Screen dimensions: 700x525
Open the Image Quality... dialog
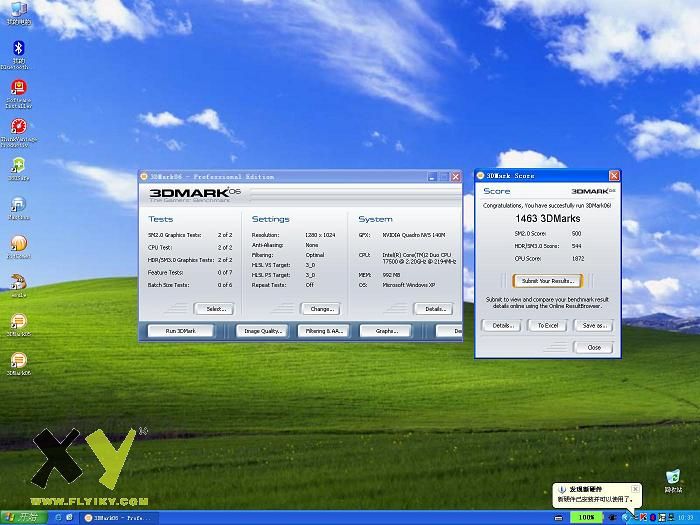click(x=262, y=331)
